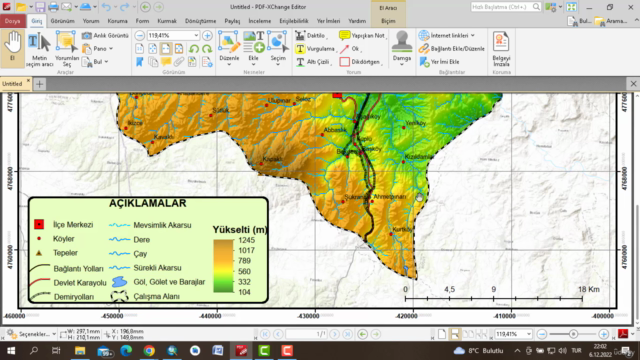Click the Bul... button at top right
Viewport: 640px width, 360px height.
[x=579, y=21]
